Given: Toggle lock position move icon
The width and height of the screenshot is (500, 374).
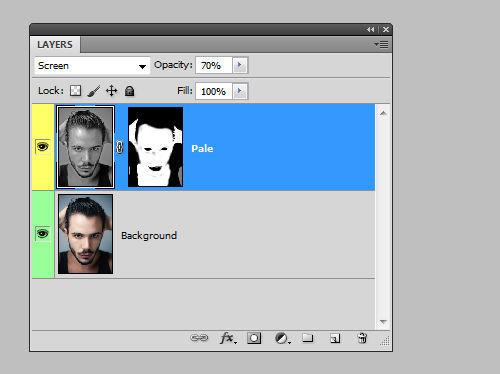Looking at the screenshot, I should click(112, 91).
